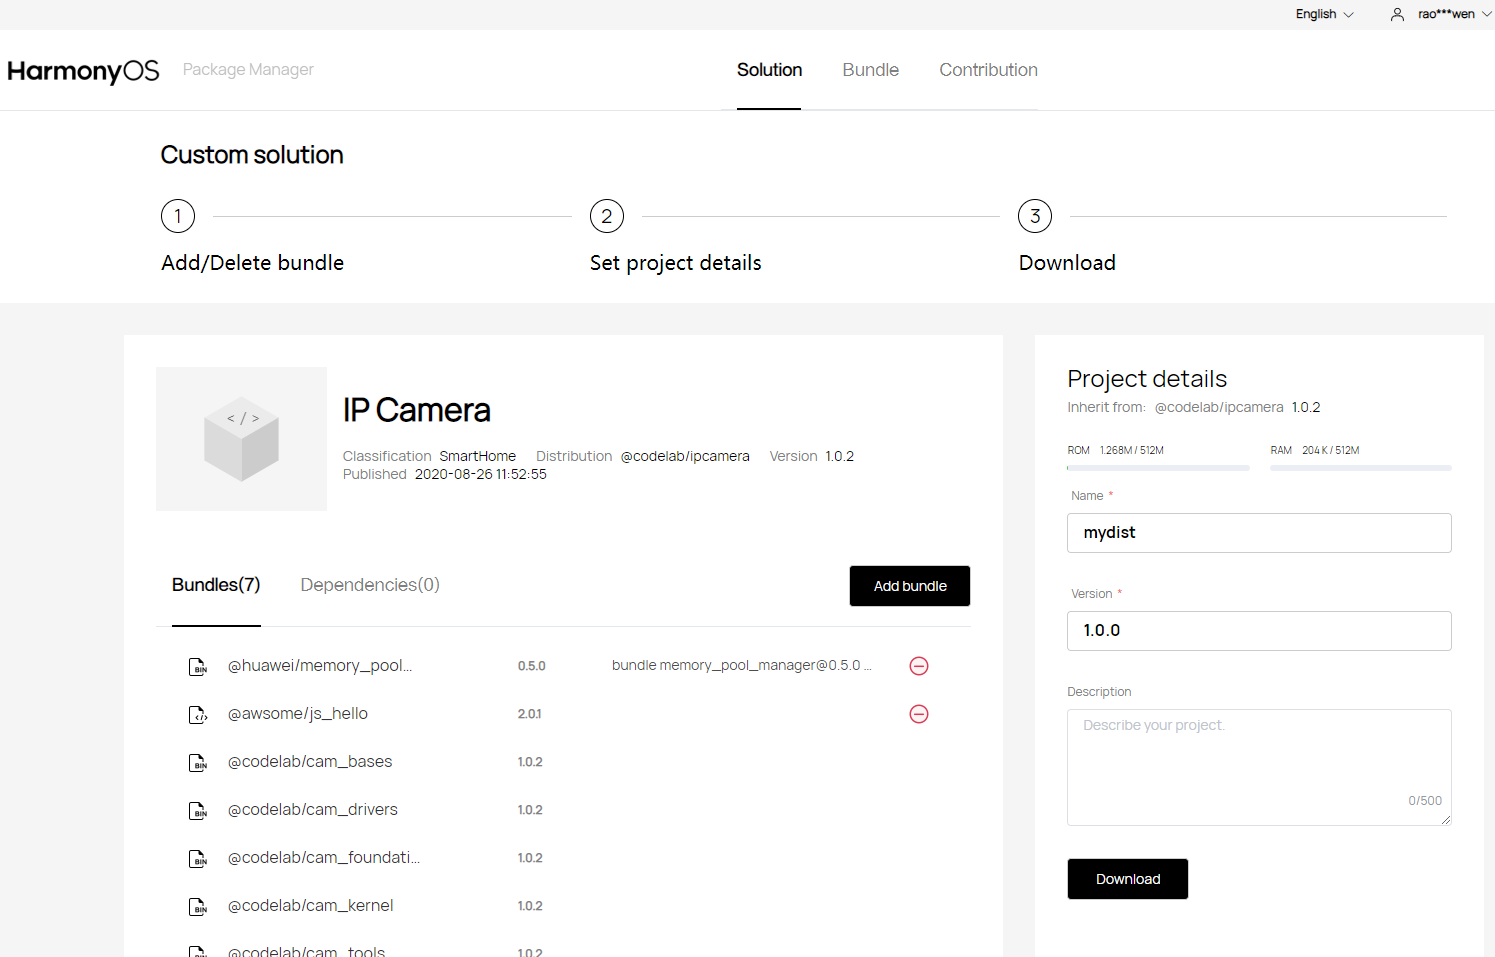The height and width of the screenshot is (957, 1495).
Task: Click the BIN file icon beside @codelab/cam_drivers
Action: pyautogui.click(x=198, y=811)
